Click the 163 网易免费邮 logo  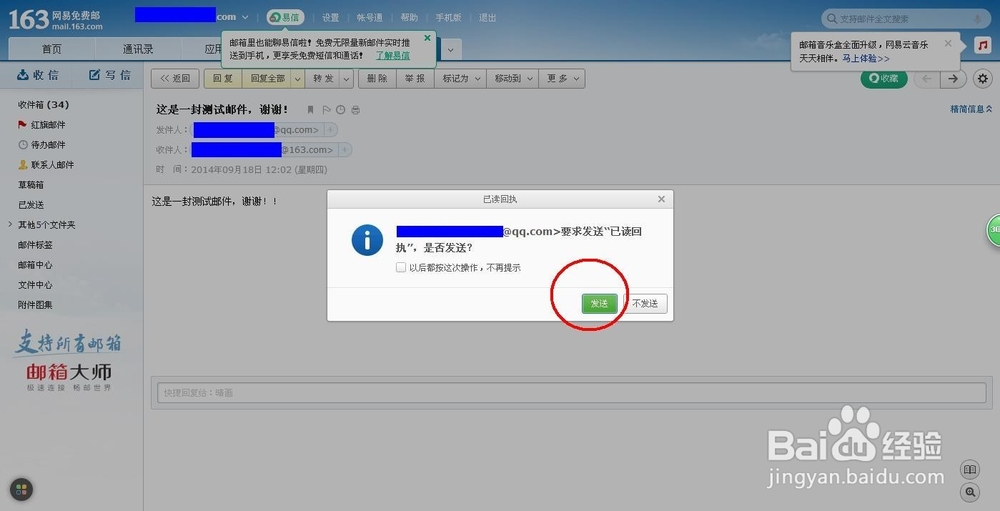point(55,19)
